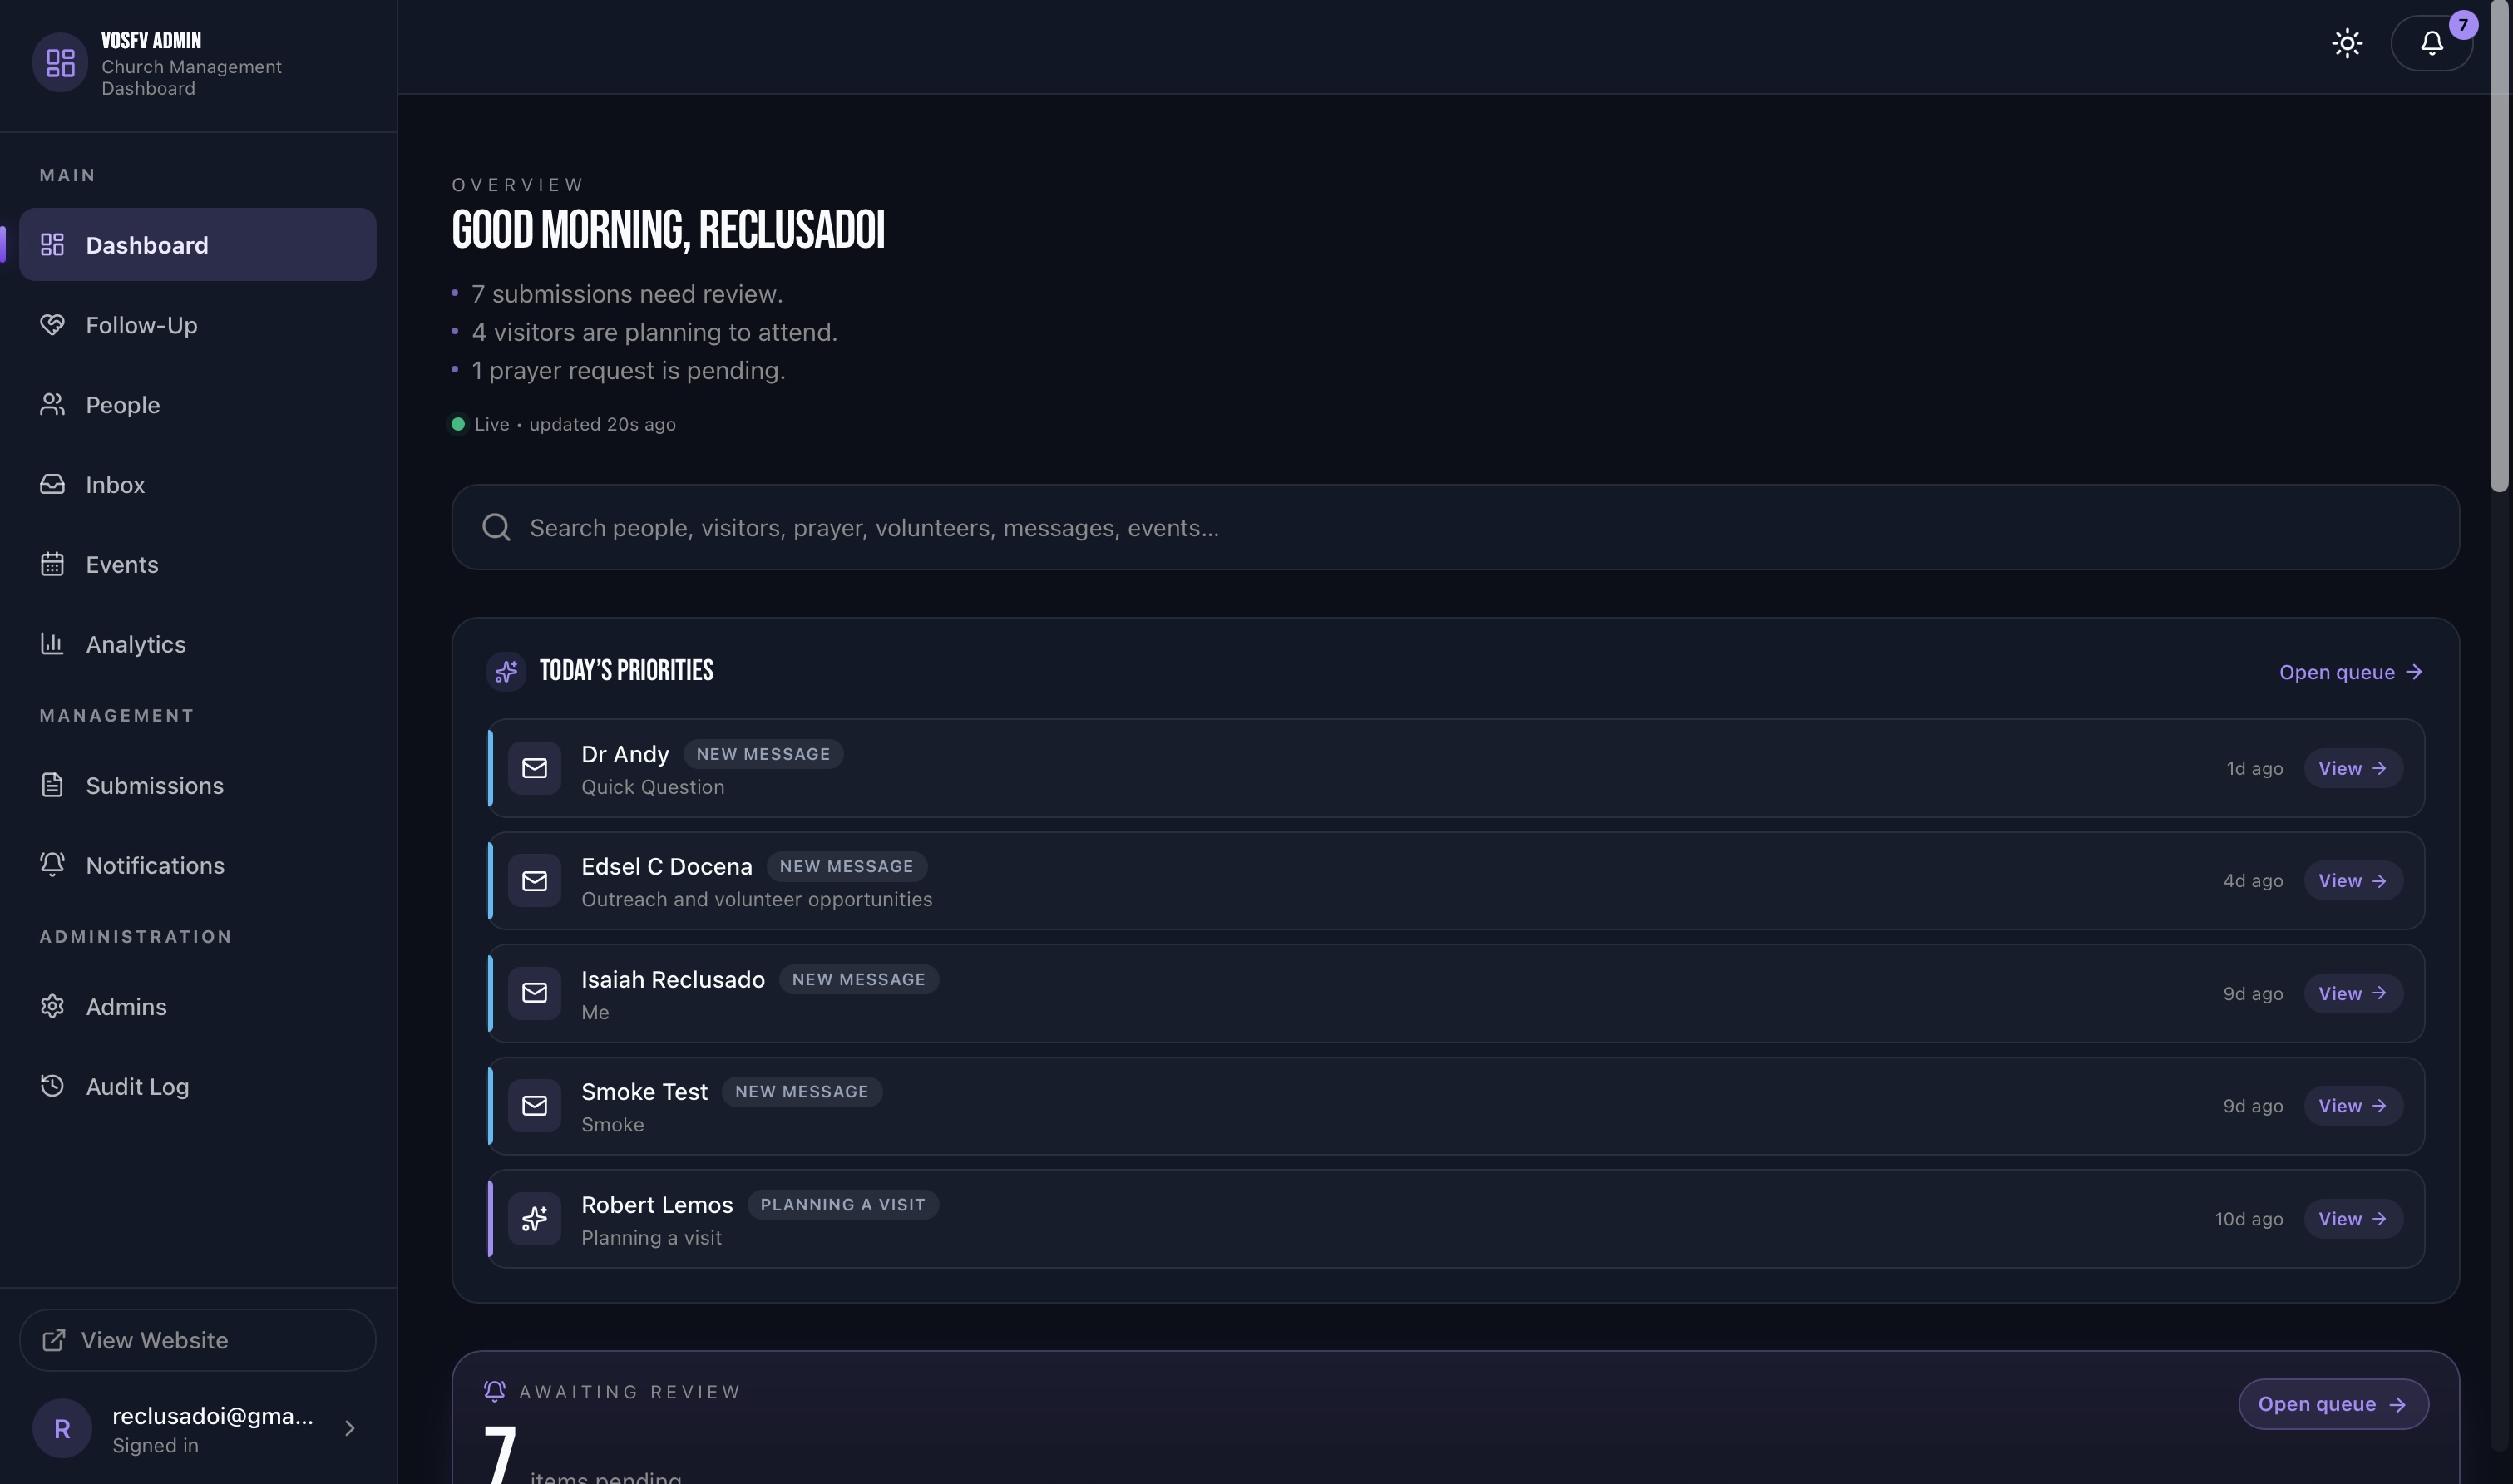Click the NEW MESSAGE badge beside Smoke Test
The width and height of the screenshot is (2513, 1484).
tap(801, 1092)
